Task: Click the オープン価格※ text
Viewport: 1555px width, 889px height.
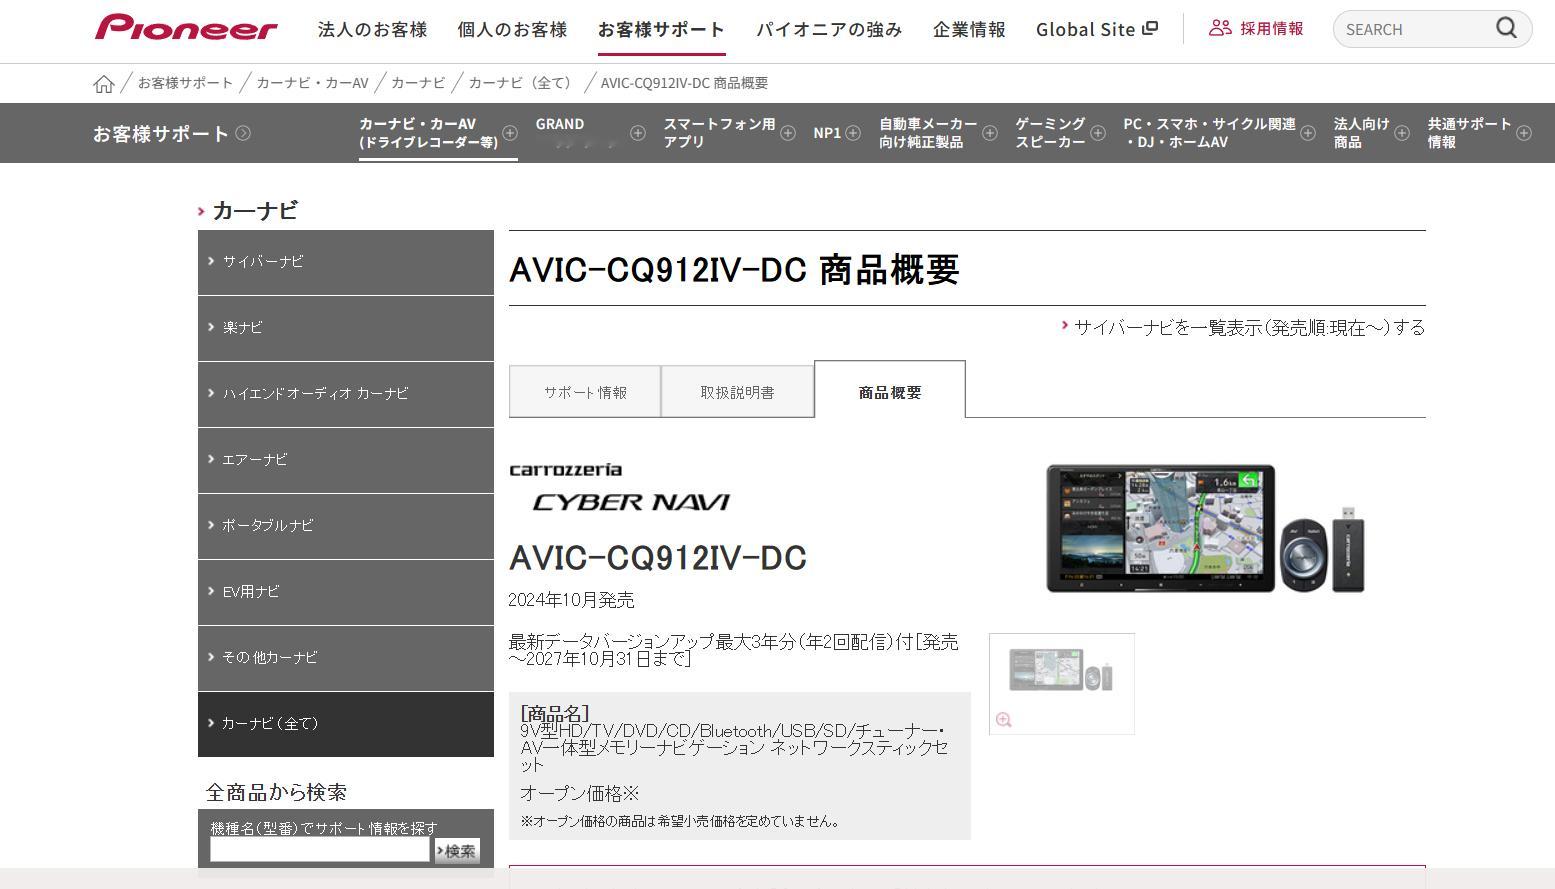Action: tap(579, 793)
